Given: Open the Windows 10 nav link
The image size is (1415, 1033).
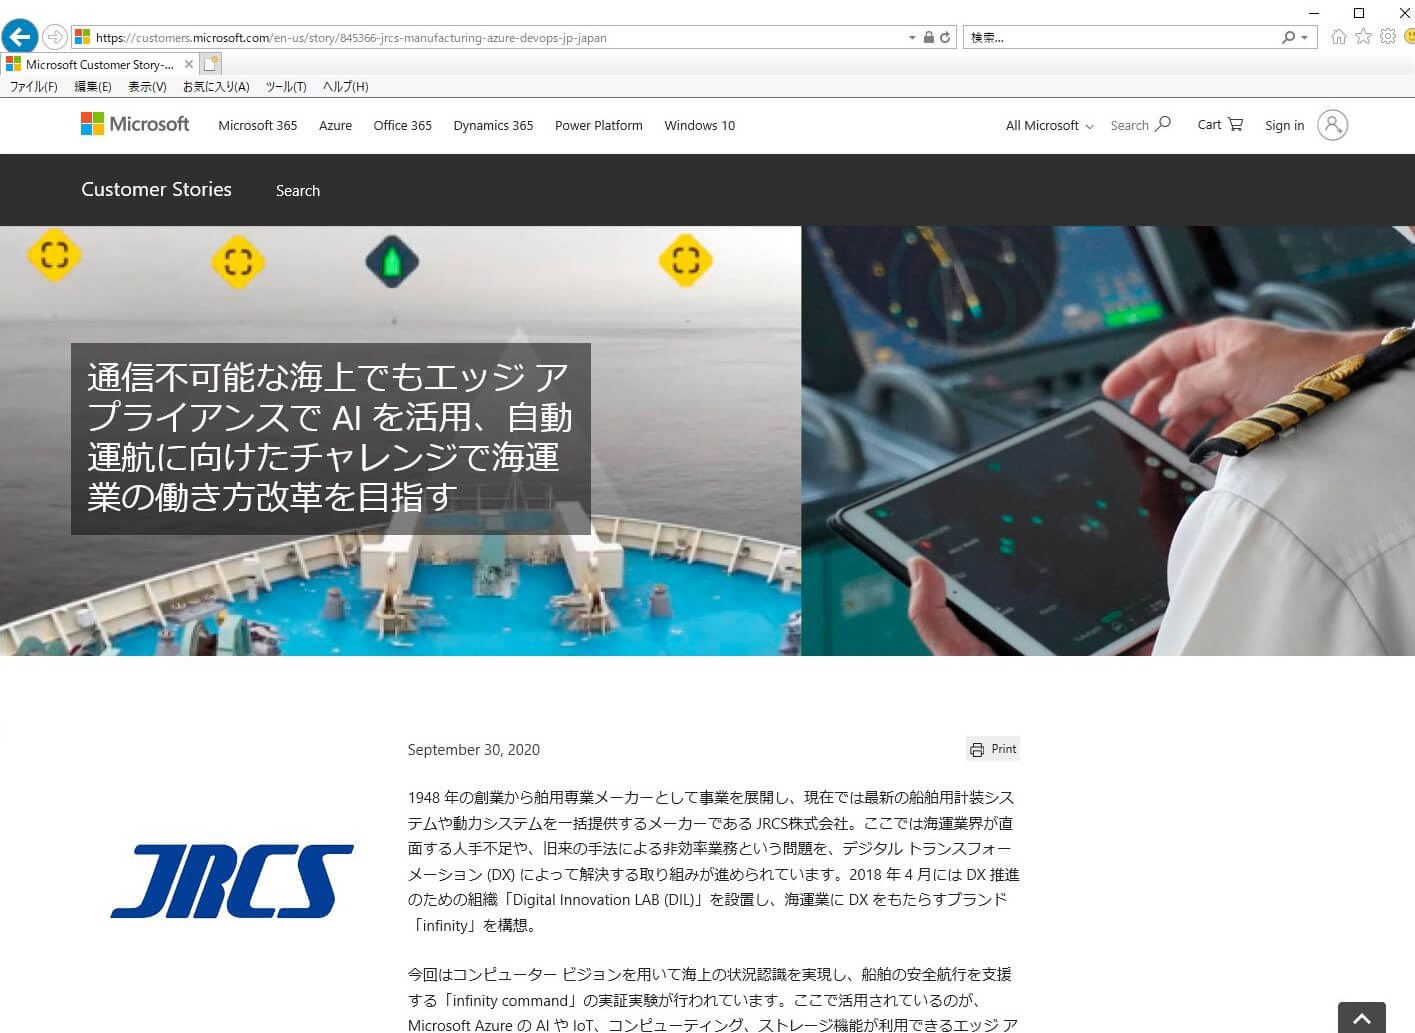Looking at the screenshot, I should (699, 125).
